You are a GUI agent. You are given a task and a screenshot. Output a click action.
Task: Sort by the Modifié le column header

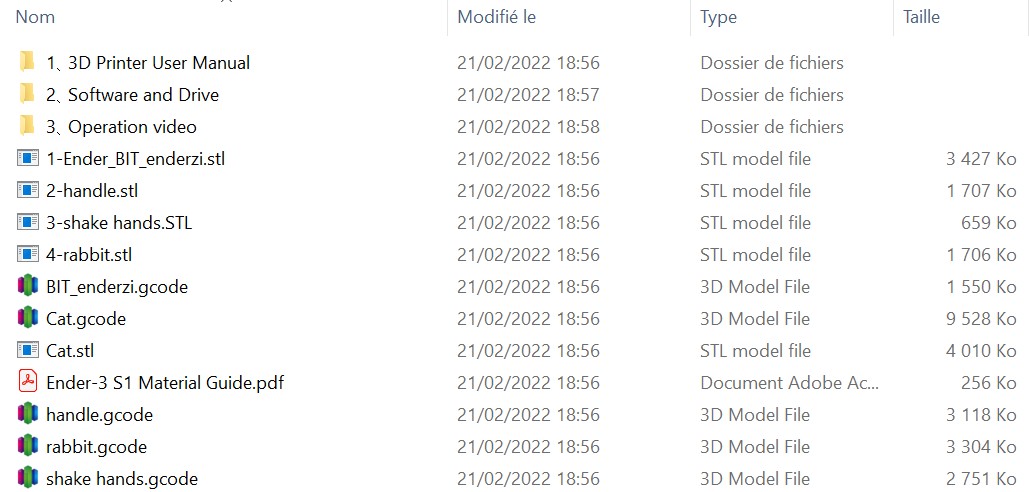pyautogui.click(x=497, y=17)
